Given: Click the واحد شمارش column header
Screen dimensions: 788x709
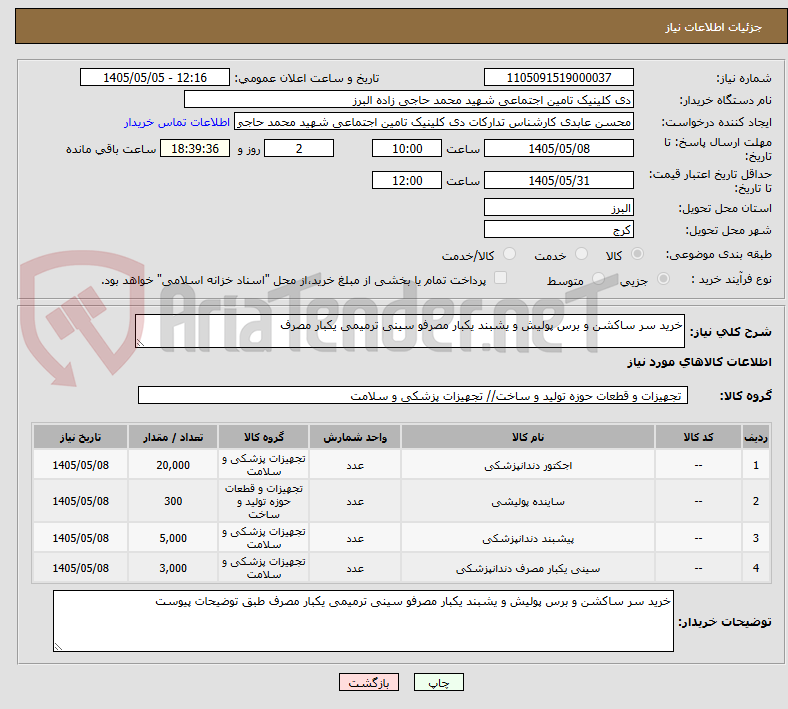Looking at the screenshot, I should (355, 437).
